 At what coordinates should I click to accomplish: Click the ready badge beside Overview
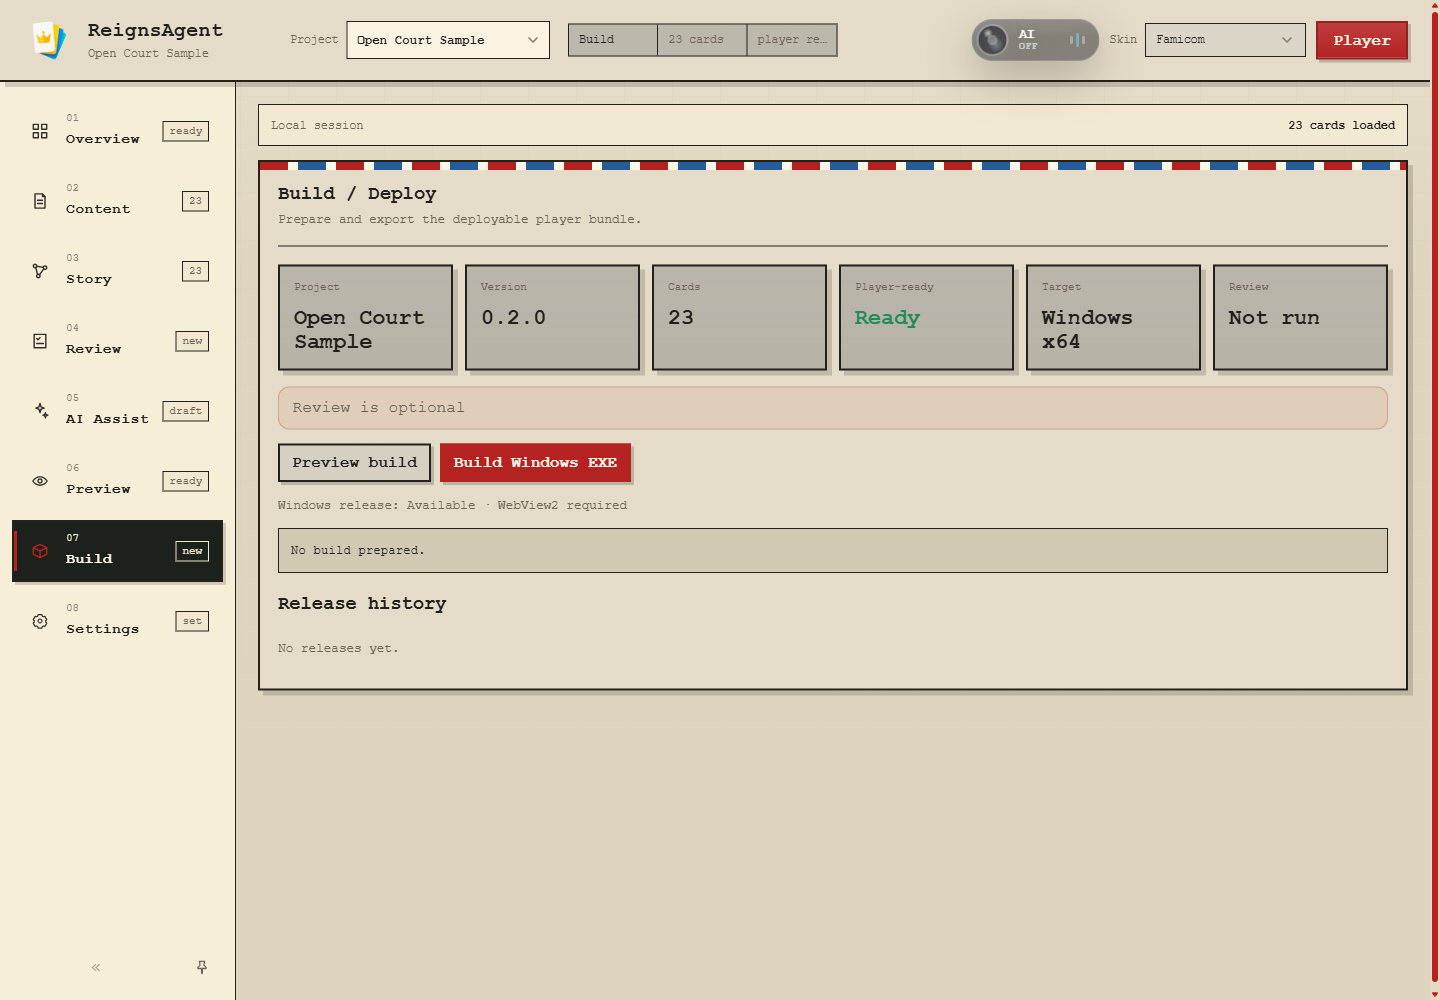[x=186, y=131]
